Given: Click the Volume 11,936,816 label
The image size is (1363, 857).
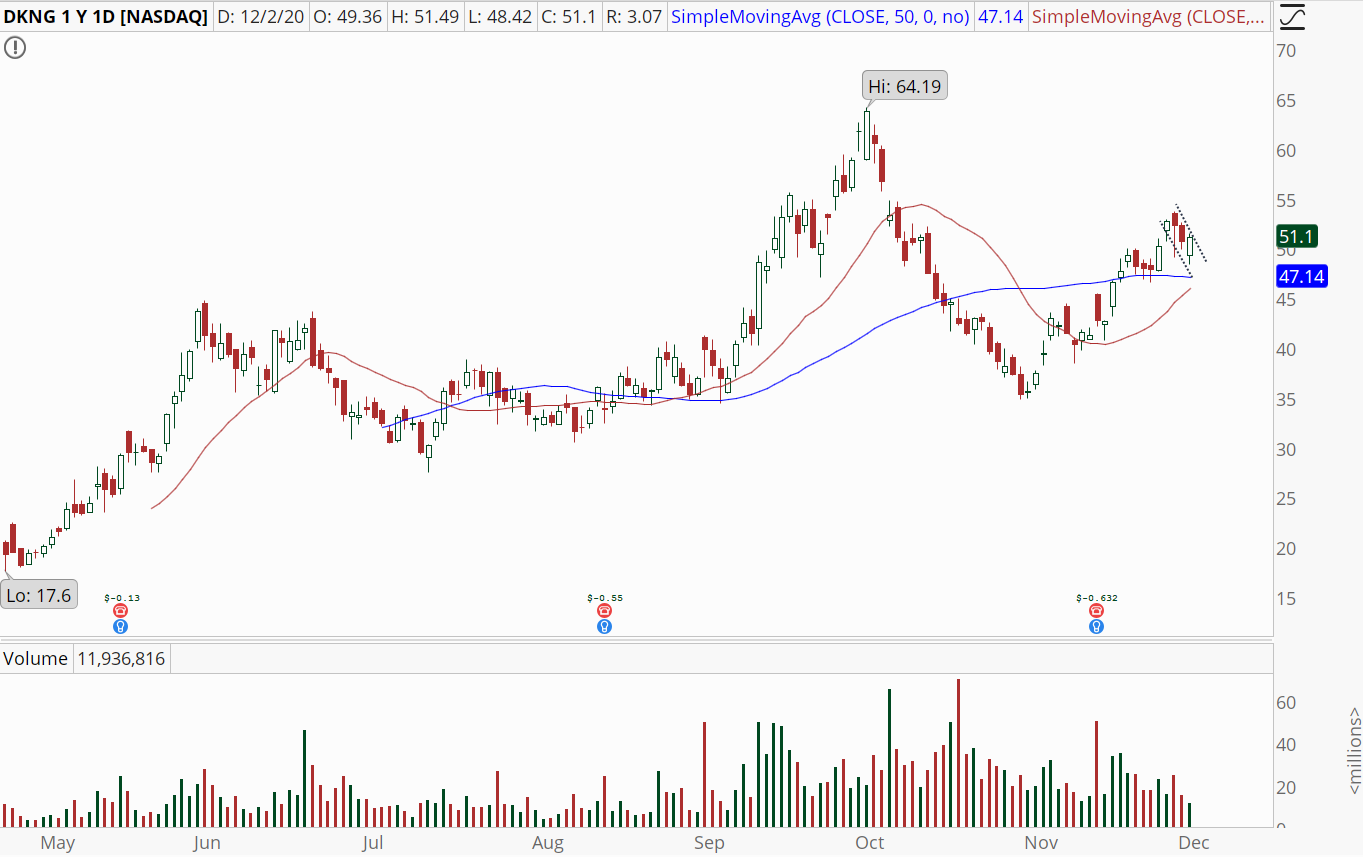Looking at the screenshot, I should click(85, 659).
